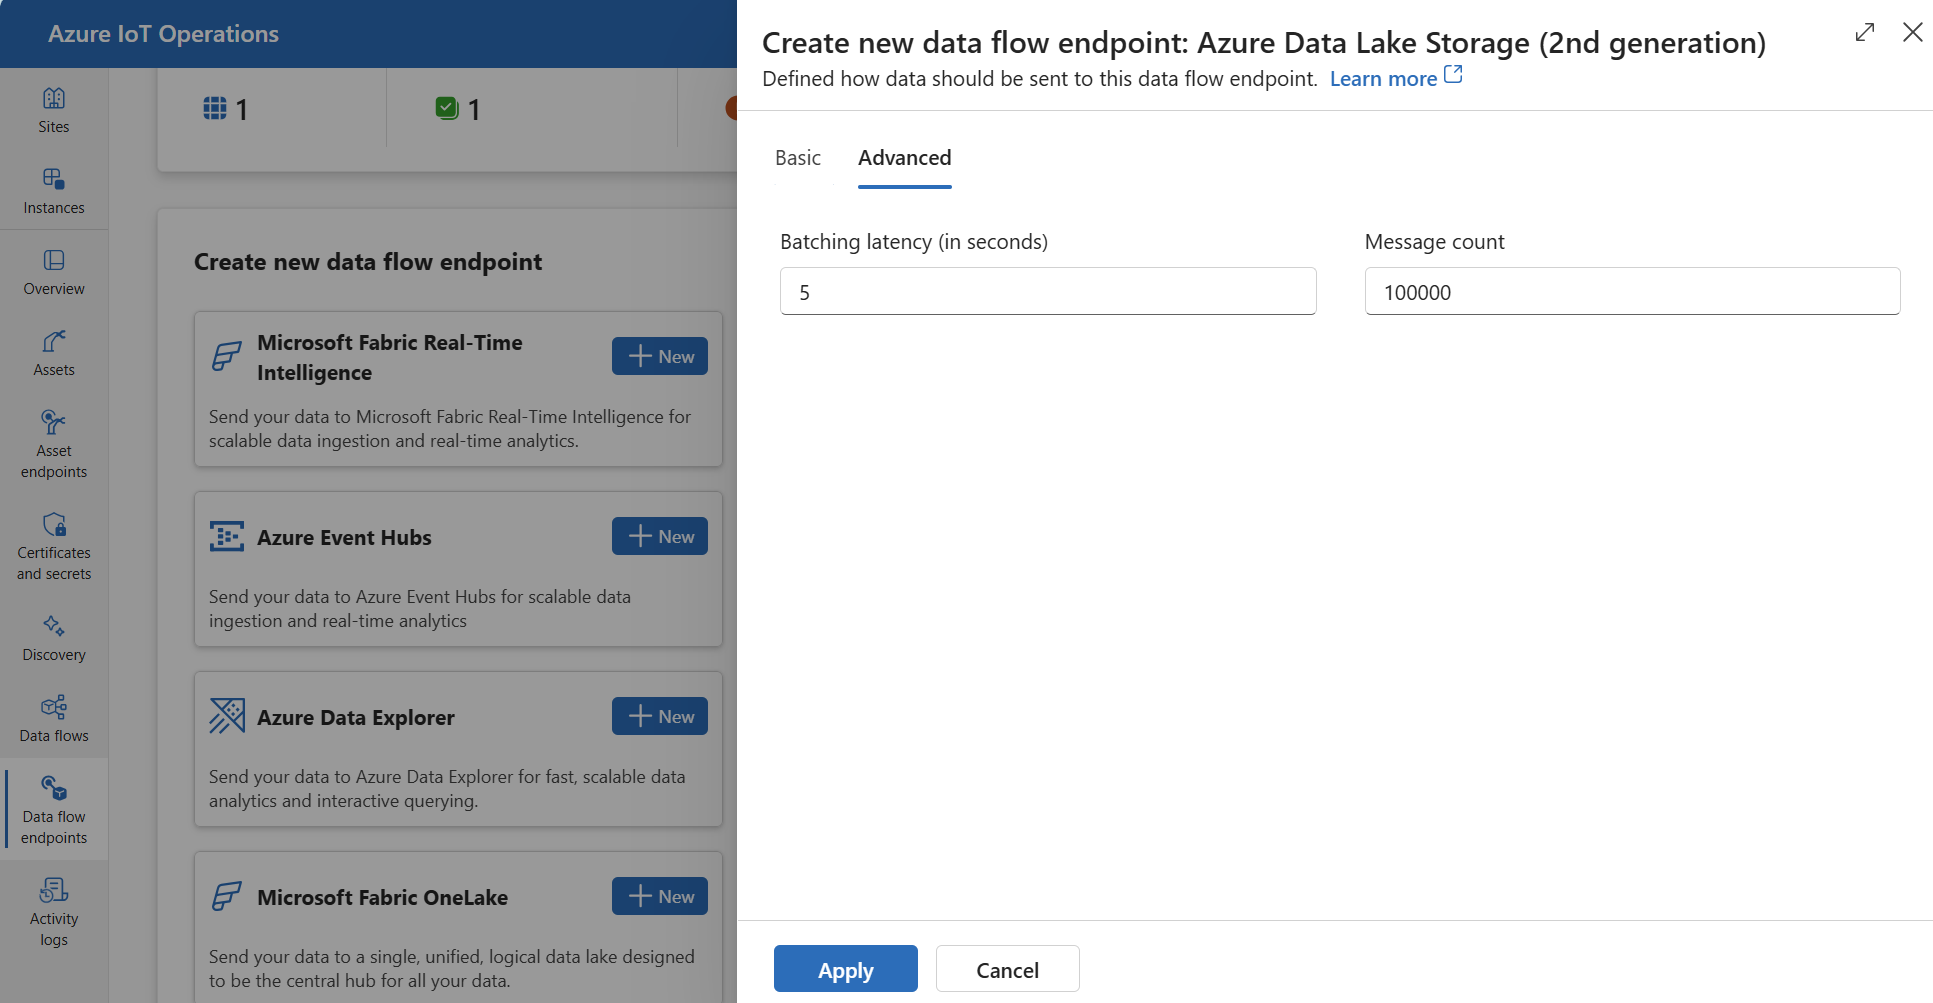
Task: Open the Overview page
Action: tap(54, 270)
